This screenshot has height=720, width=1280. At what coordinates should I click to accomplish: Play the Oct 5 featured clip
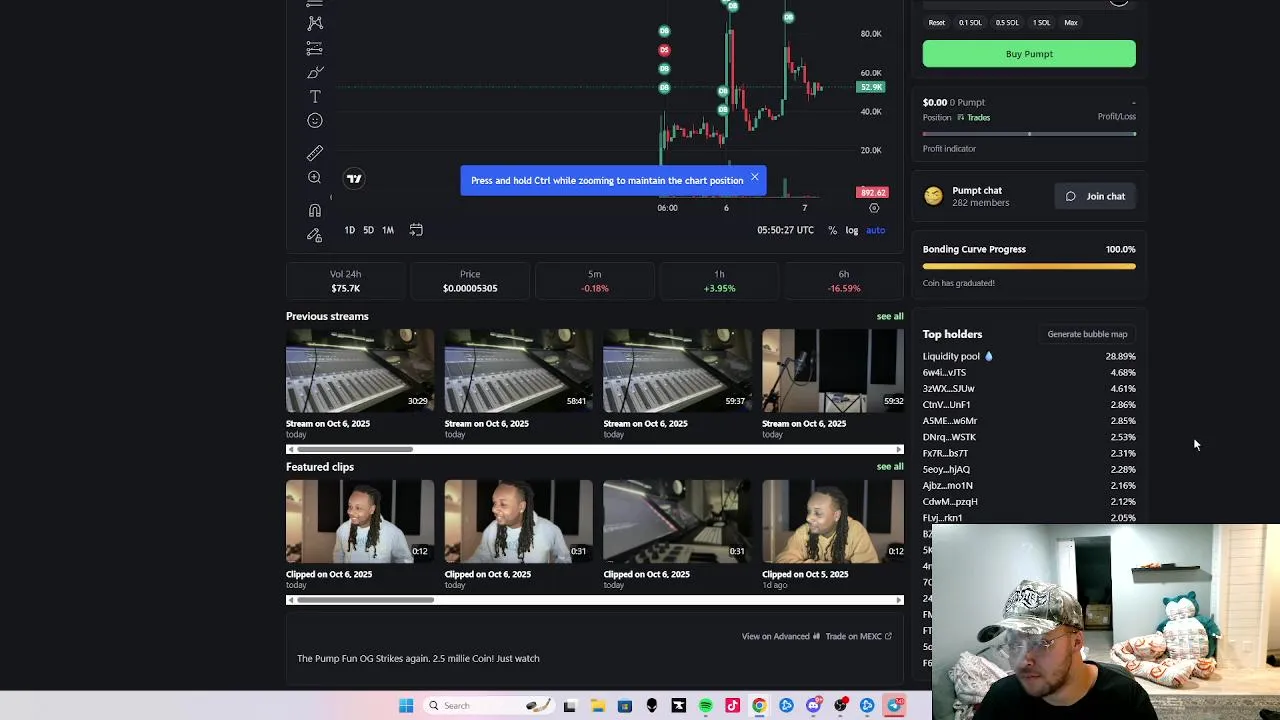833,522
